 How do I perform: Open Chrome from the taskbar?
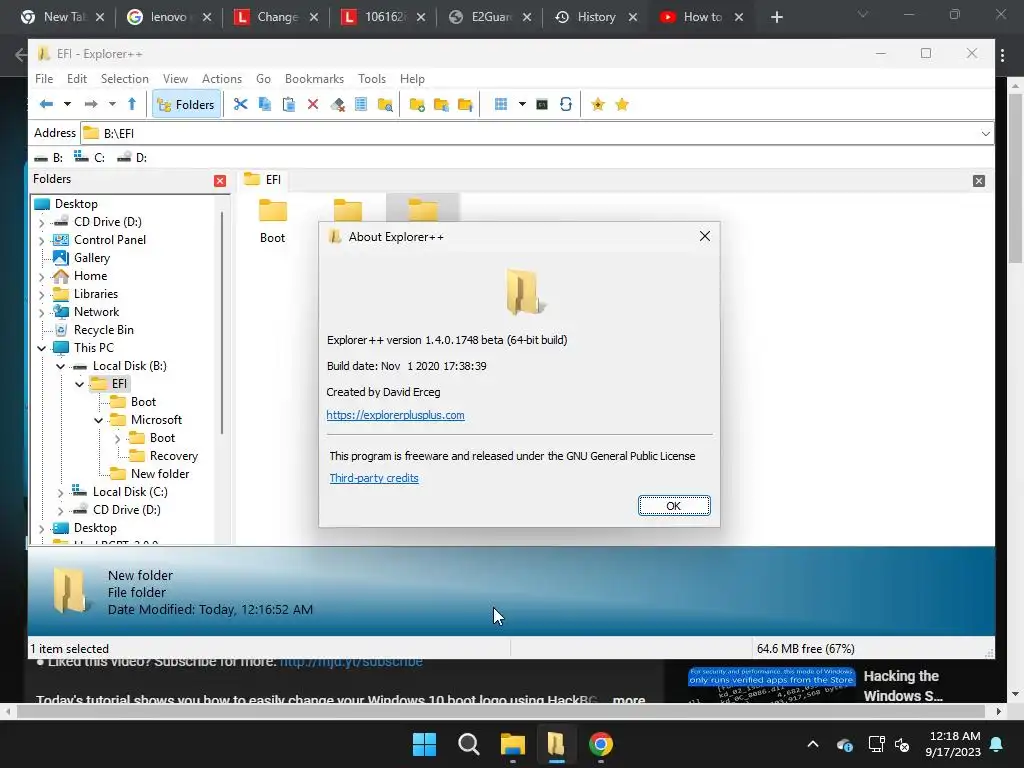(601, 744)
